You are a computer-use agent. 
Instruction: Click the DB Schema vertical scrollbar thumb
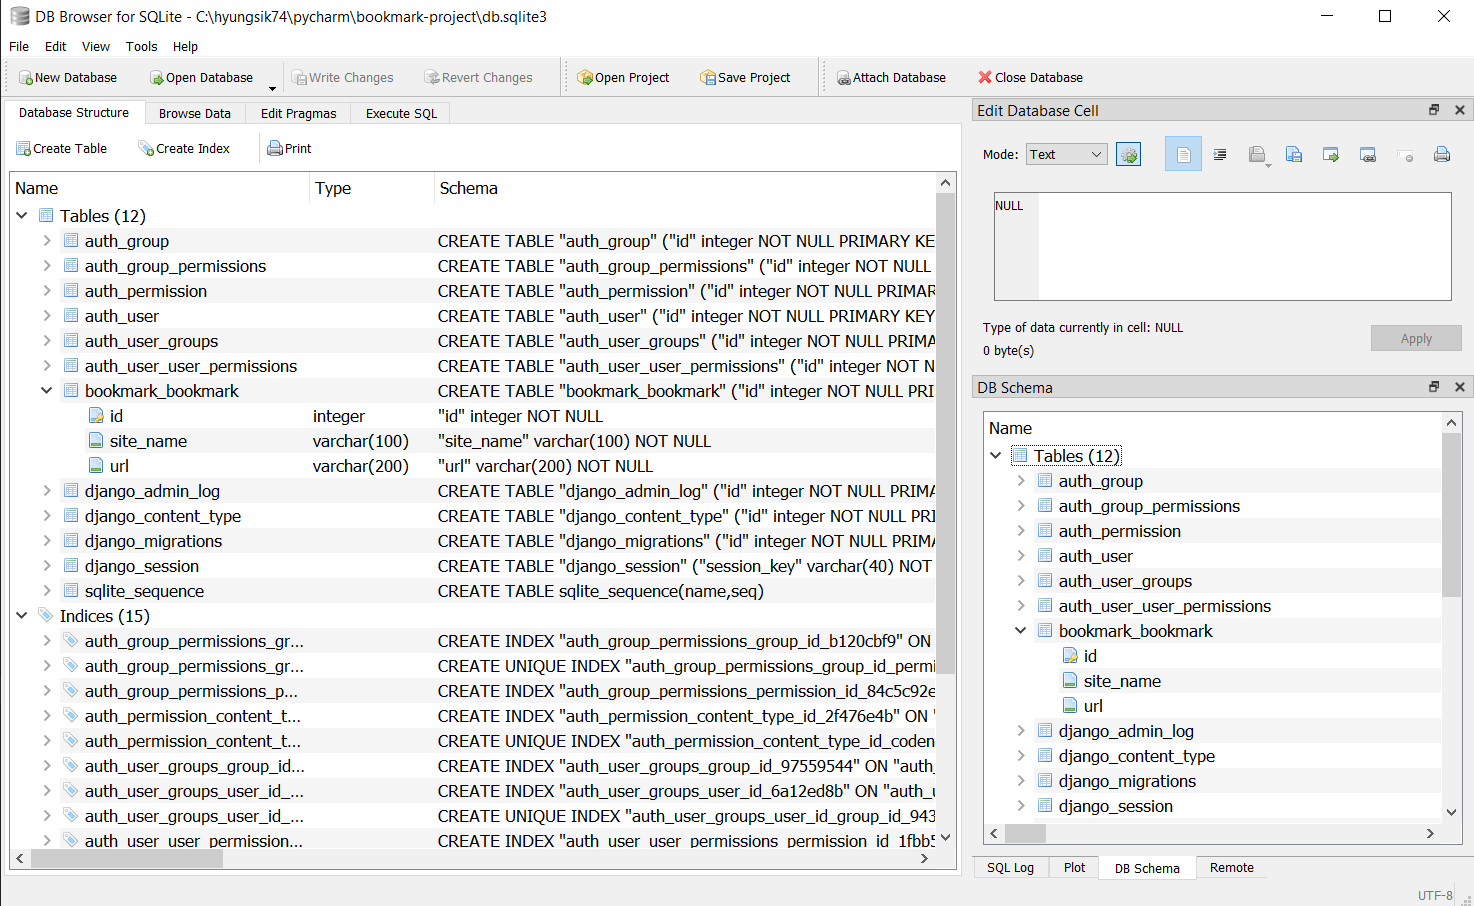click(1451, 515)
